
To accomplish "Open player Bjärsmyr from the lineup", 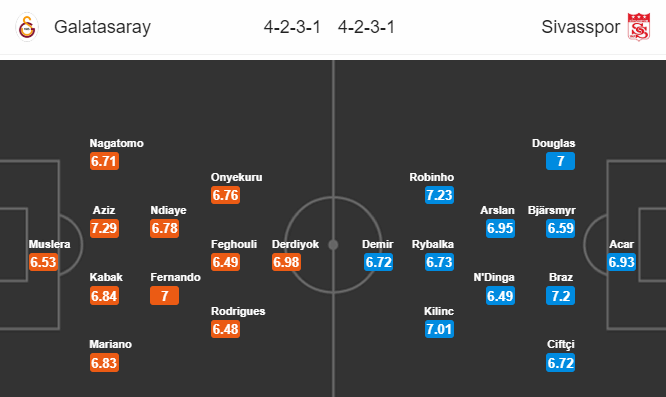I will (552, 210).
